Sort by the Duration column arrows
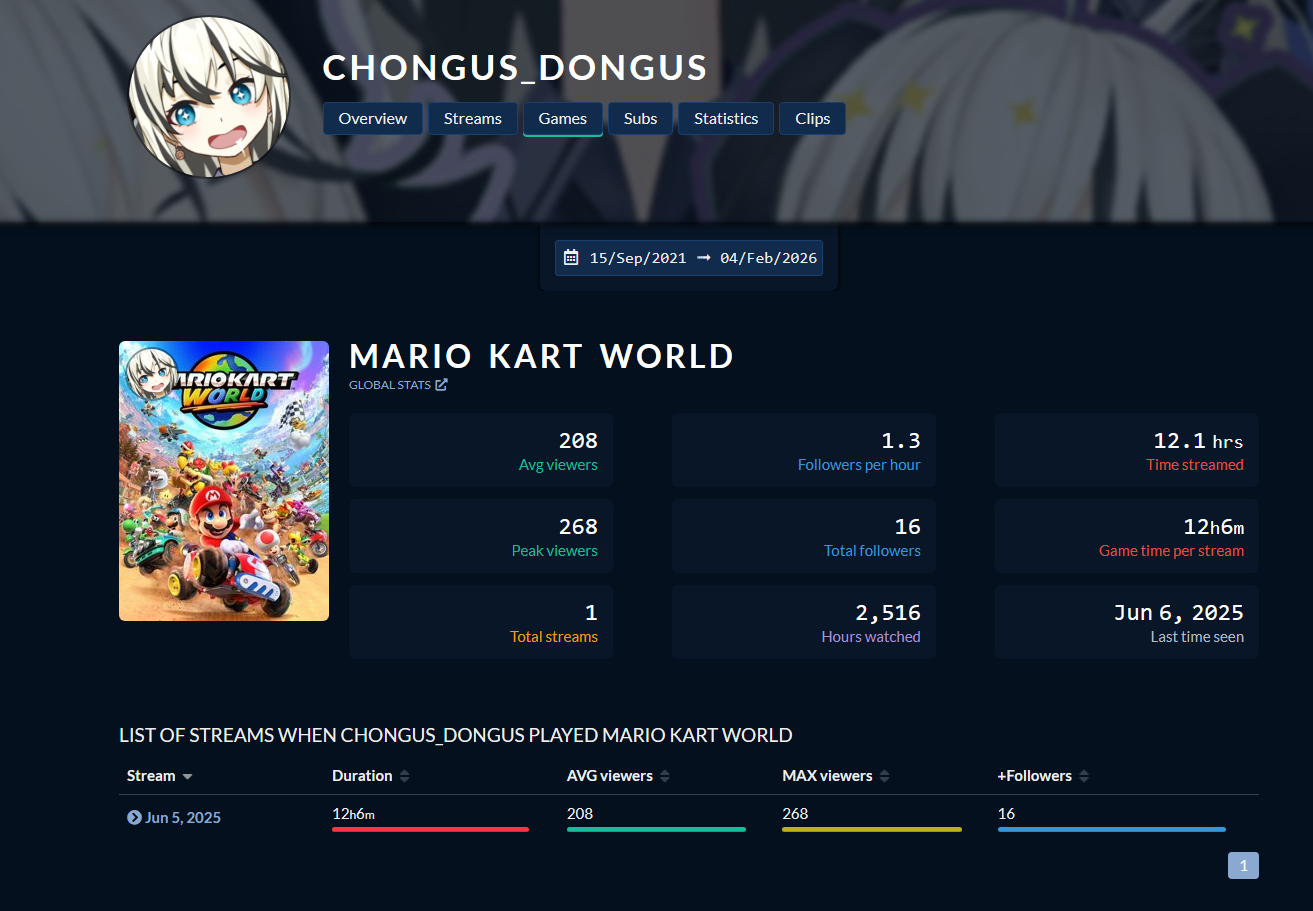The height and width of the screenshot is (911, 1313). [x=404, y=776]
